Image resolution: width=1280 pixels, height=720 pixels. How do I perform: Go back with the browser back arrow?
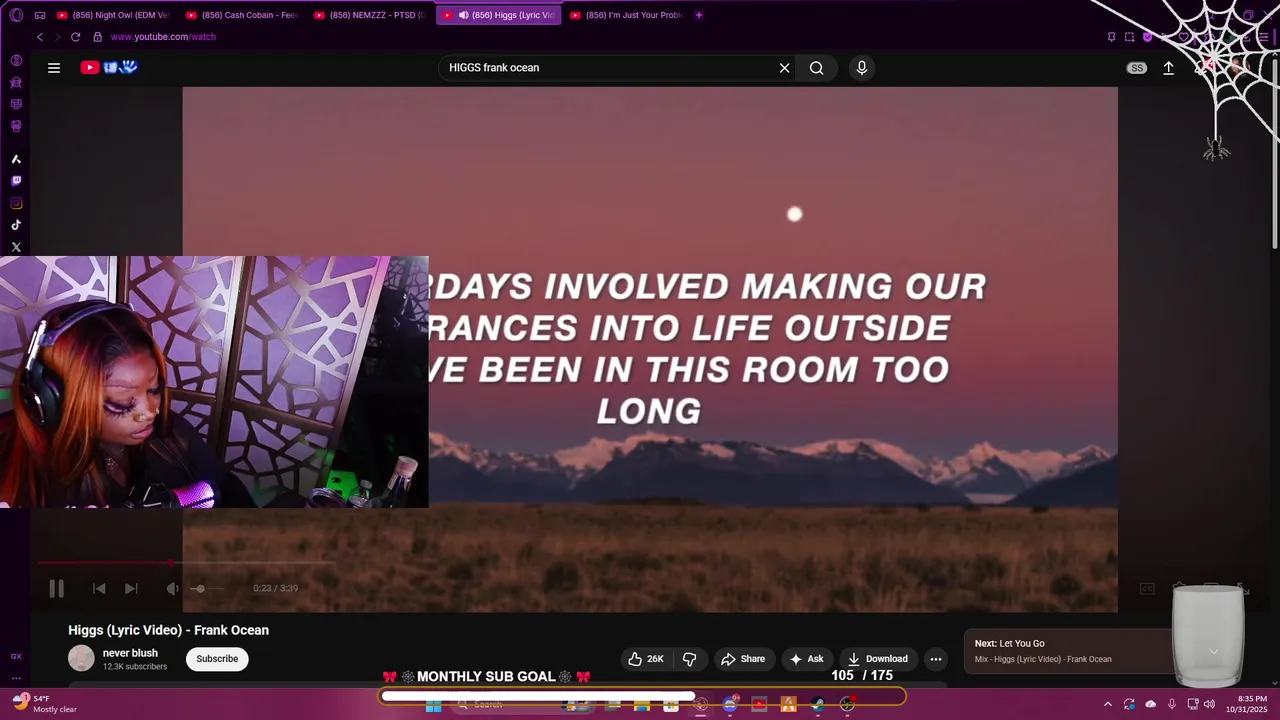tap(40, 37)
